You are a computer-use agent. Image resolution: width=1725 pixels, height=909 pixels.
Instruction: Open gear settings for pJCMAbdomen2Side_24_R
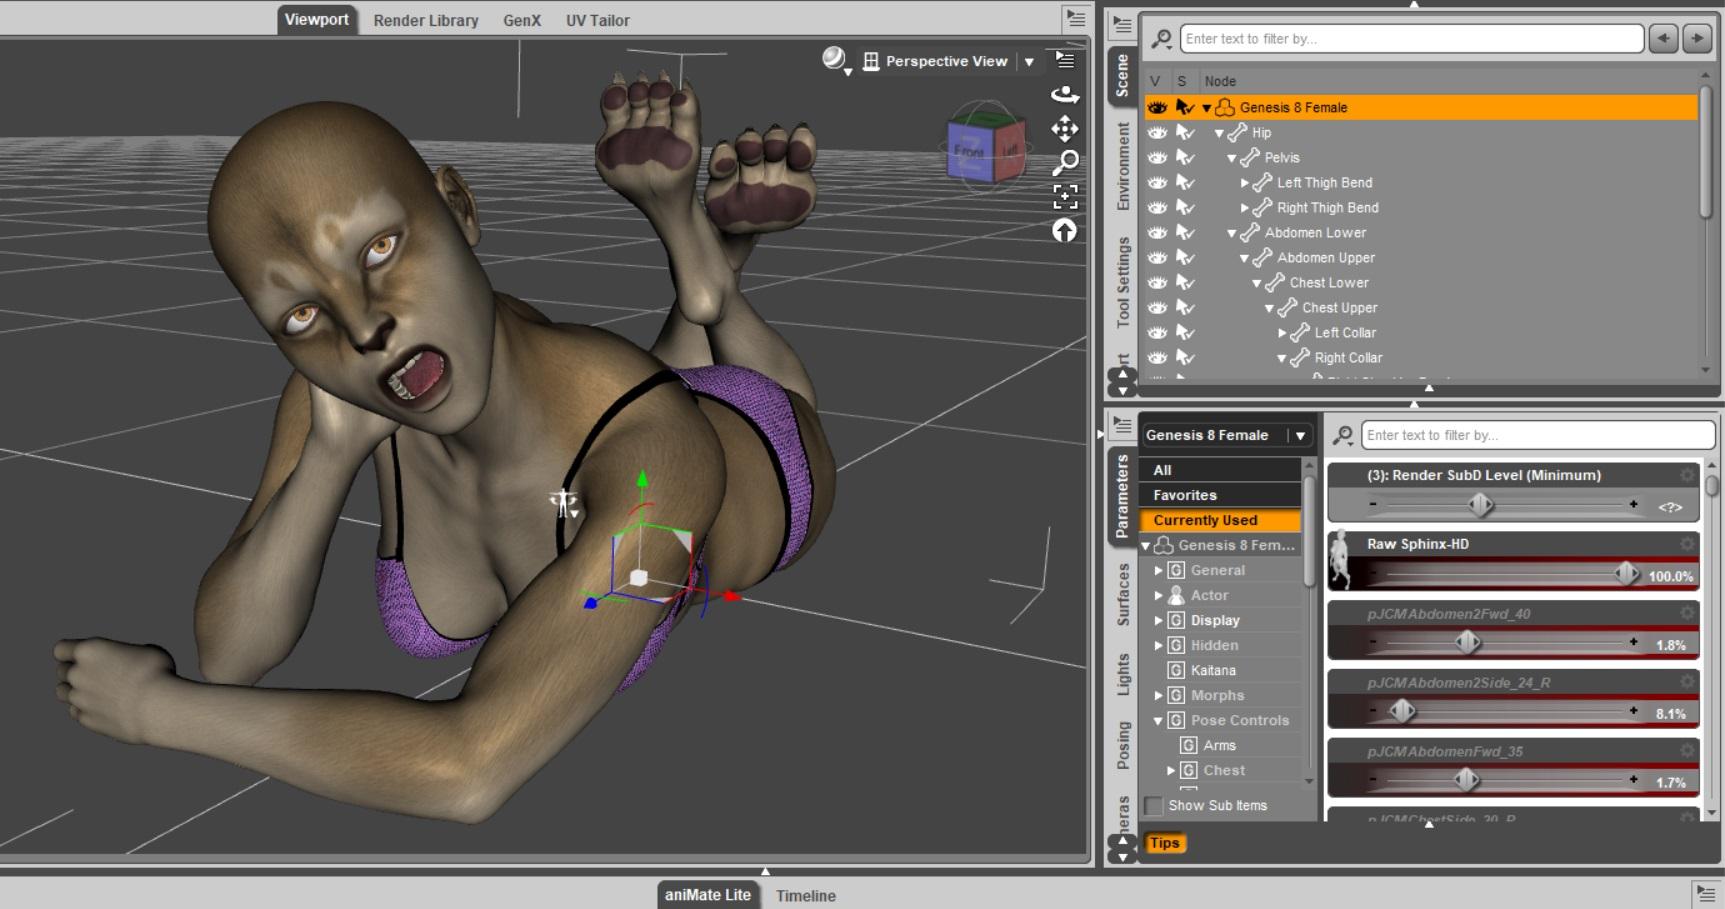pyautogui.click(x=1688, y=682)
